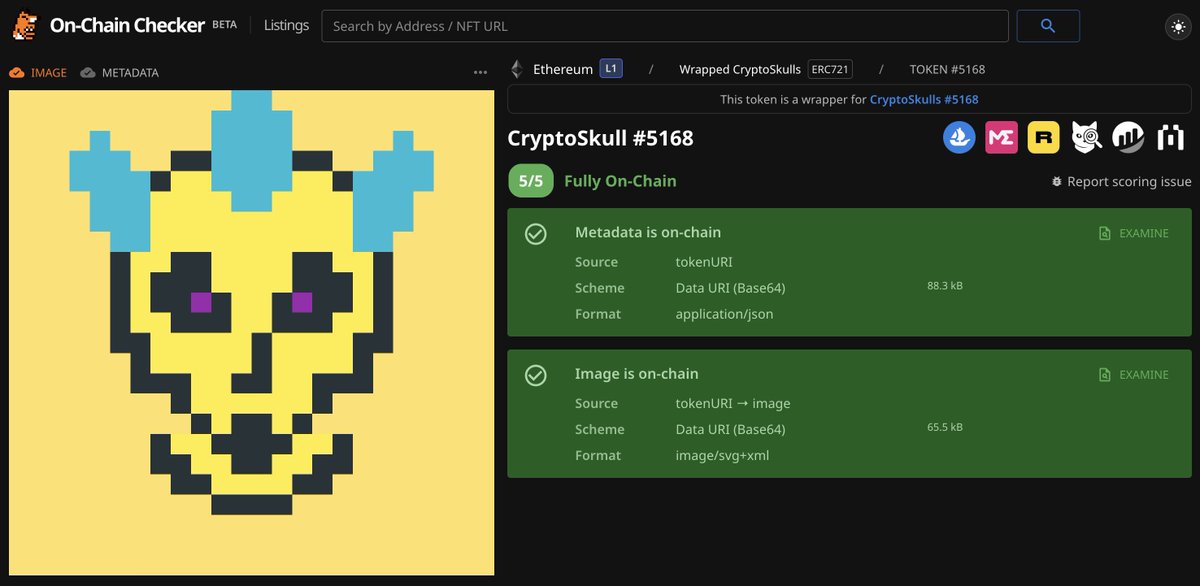
Task: Click the Image is on-chain heading
Action: point(637,374)
